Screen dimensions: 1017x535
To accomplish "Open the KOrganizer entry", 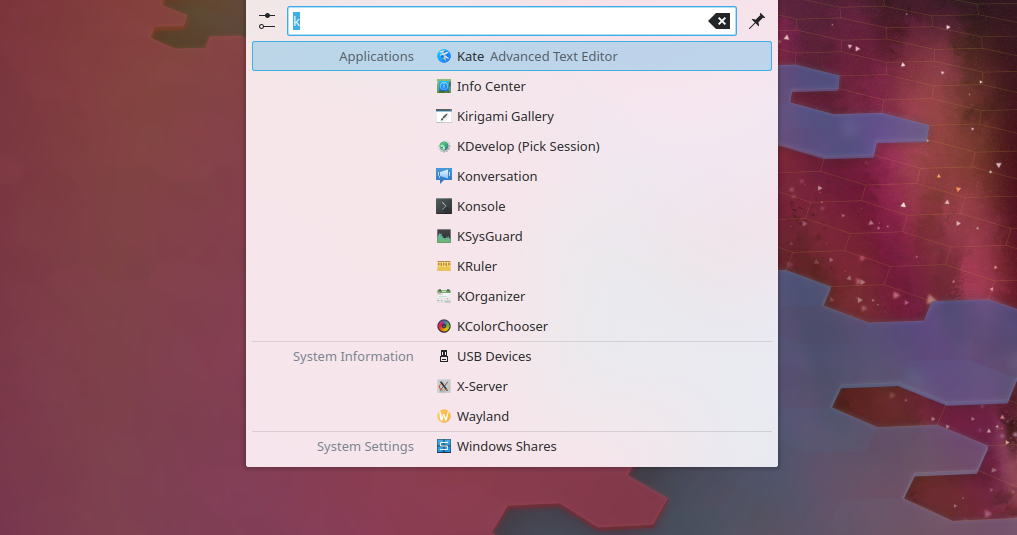I will click(512, 296).
